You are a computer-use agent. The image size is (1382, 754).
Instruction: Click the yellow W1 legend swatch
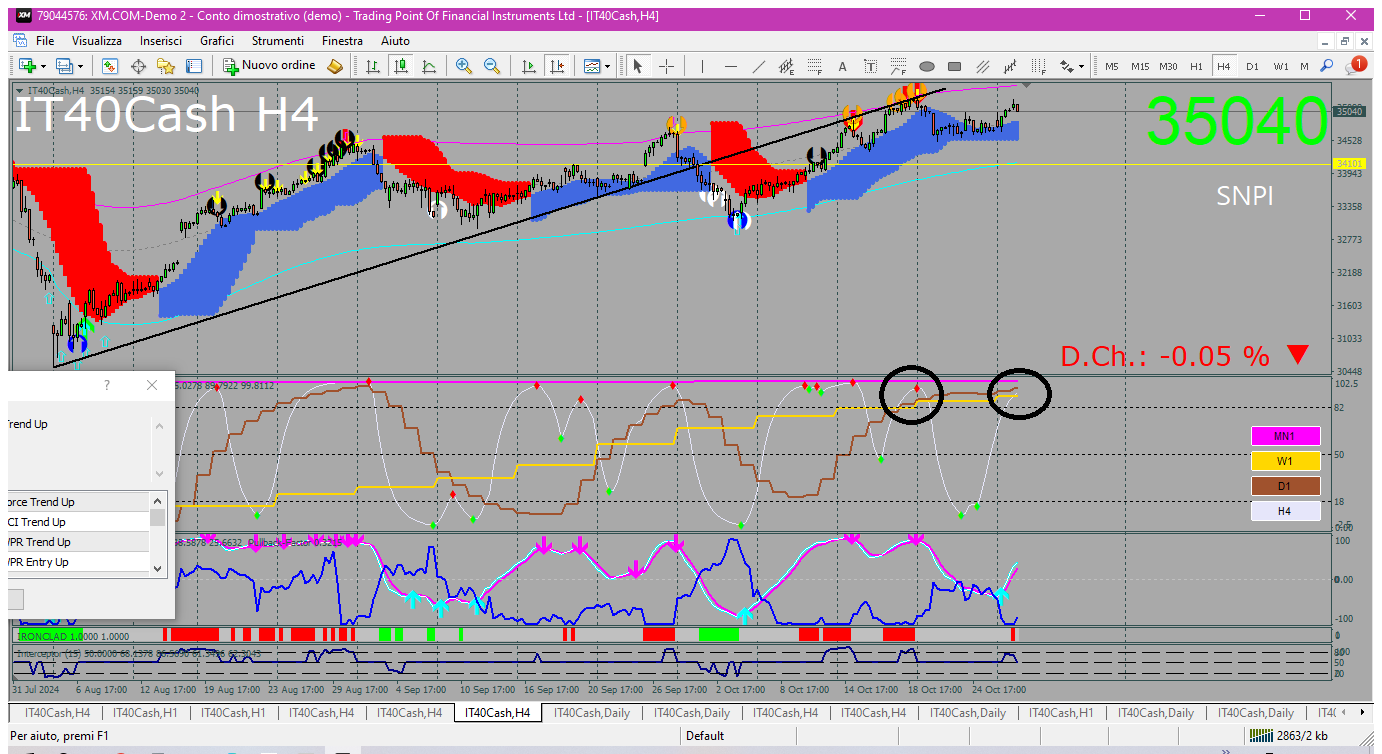click(x=1285, y=461)
